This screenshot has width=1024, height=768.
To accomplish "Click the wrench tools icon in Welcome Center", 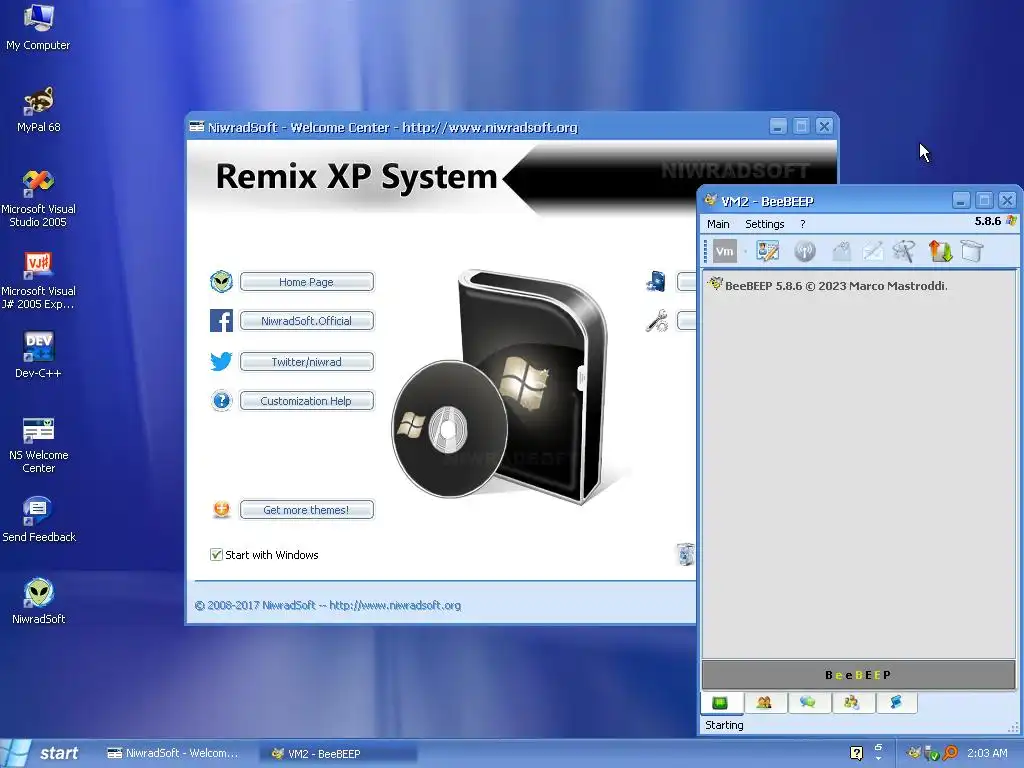I will [656, 321].
